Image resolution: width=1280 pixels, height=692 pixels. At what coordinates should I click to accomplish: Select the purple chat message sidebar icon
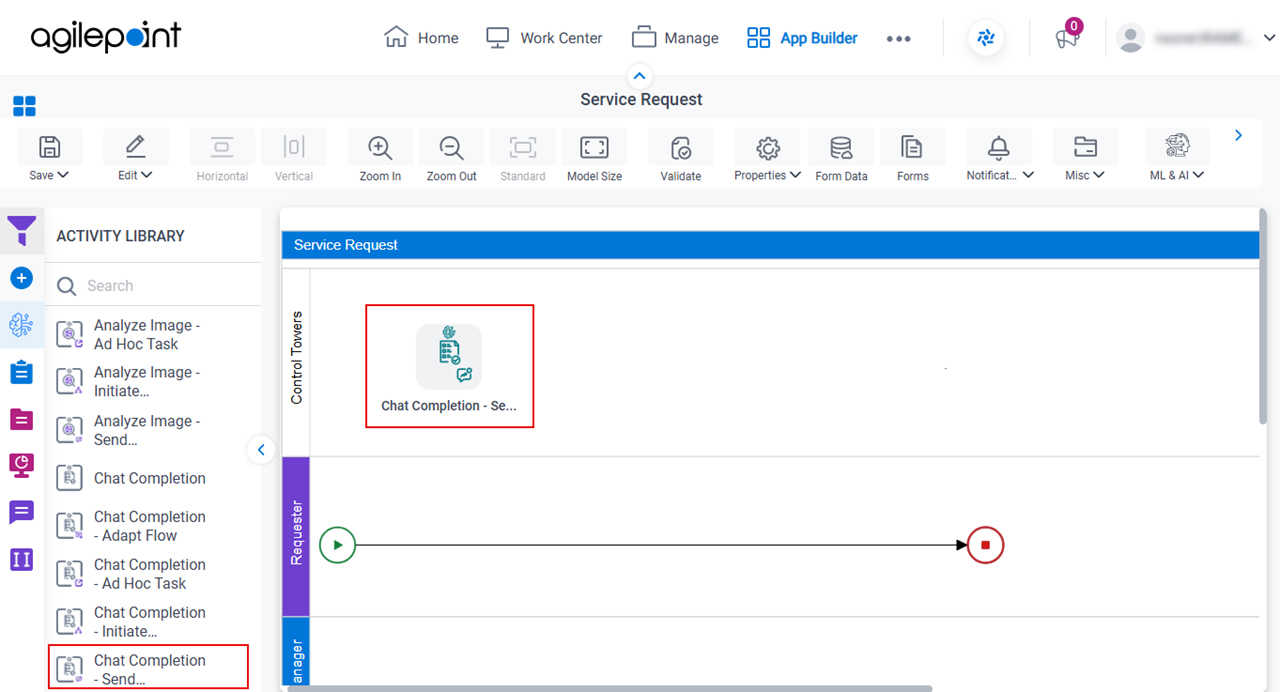pyautogui.click(x=22, y=512)
